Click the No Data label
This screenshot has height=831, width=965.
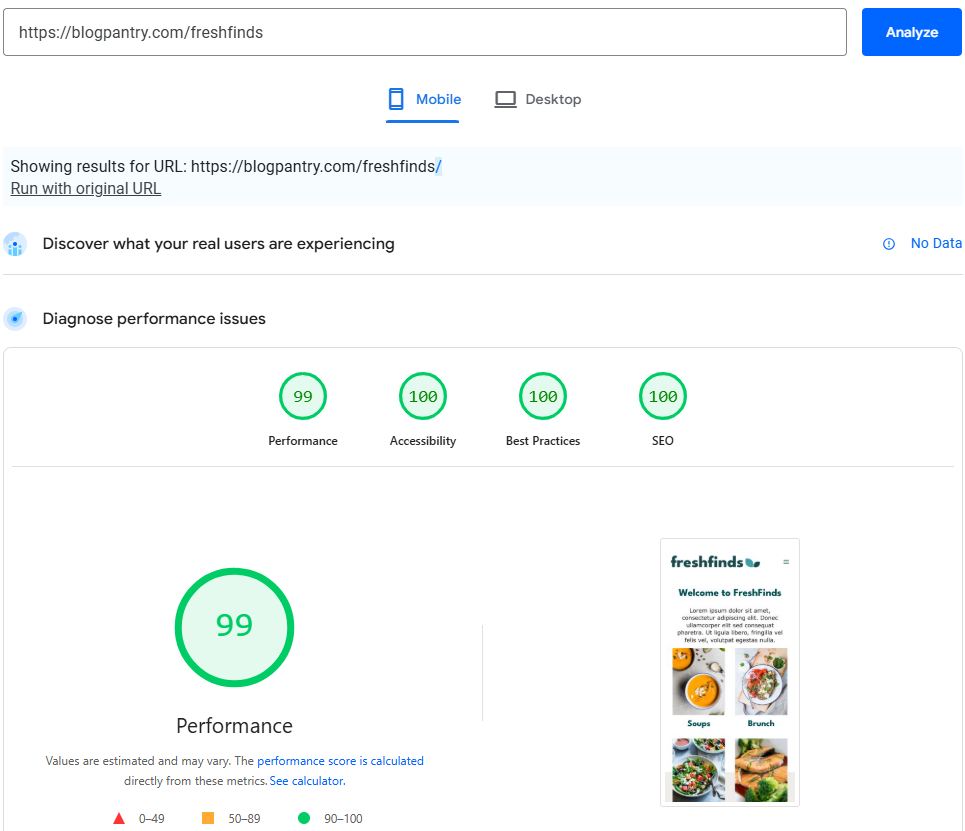pos(936,243)
